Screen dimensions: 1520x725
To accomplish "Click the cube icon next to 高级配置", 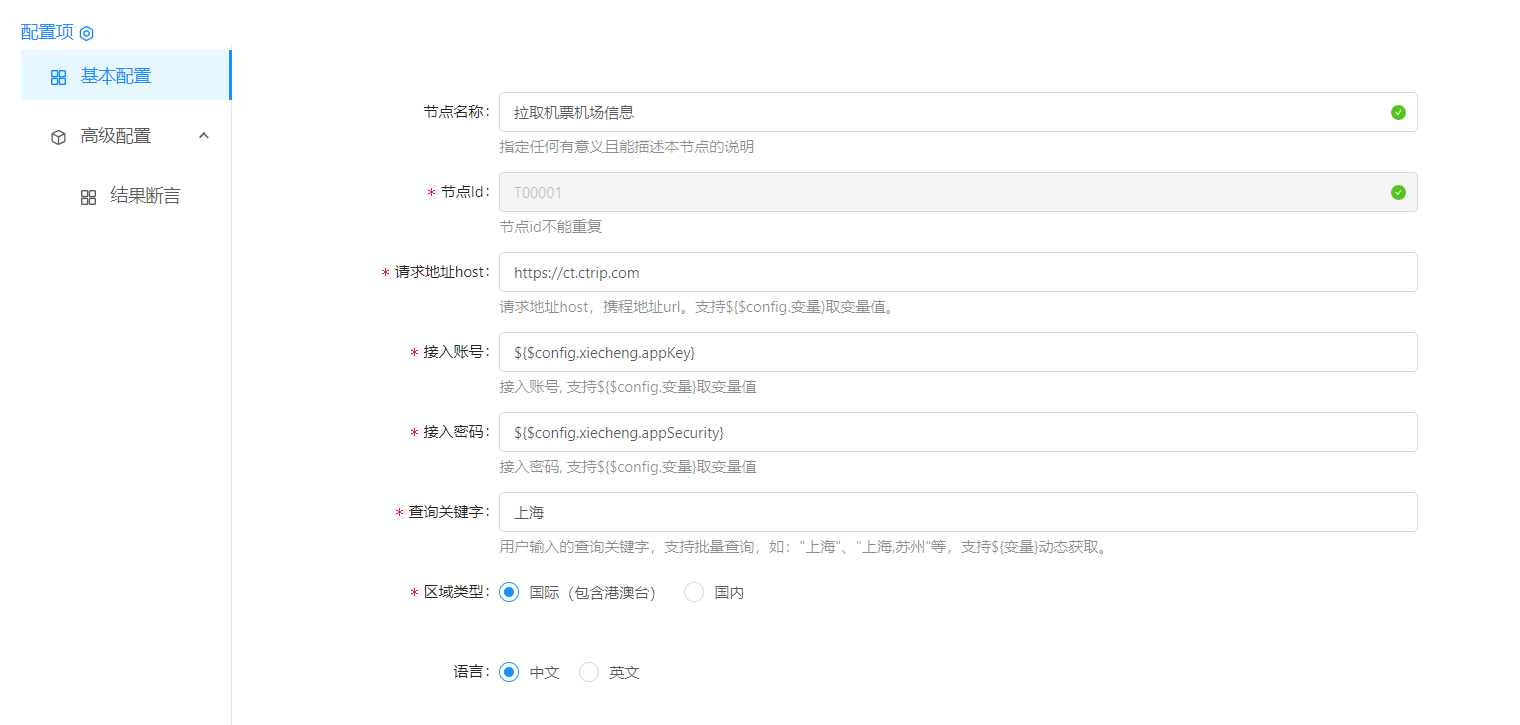I will tap(58, 137).
